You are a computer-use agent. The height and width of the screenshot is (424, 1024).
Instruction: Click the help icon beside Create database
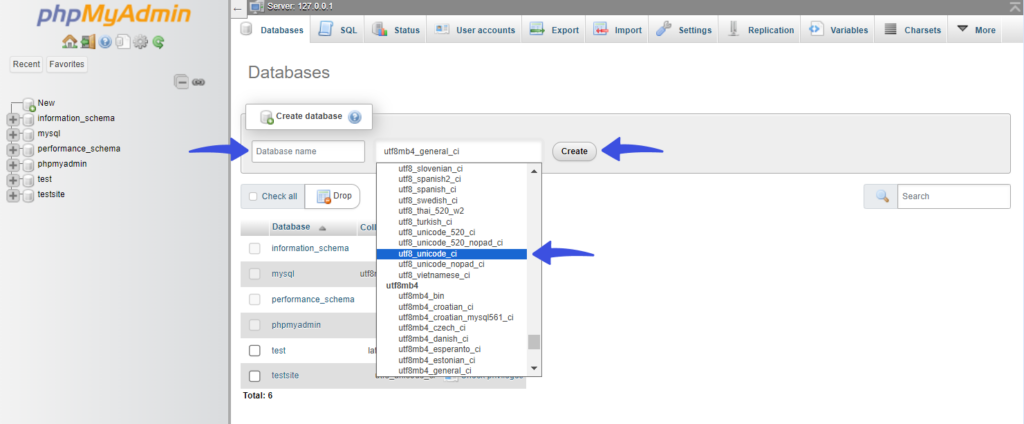click(355, 117)
